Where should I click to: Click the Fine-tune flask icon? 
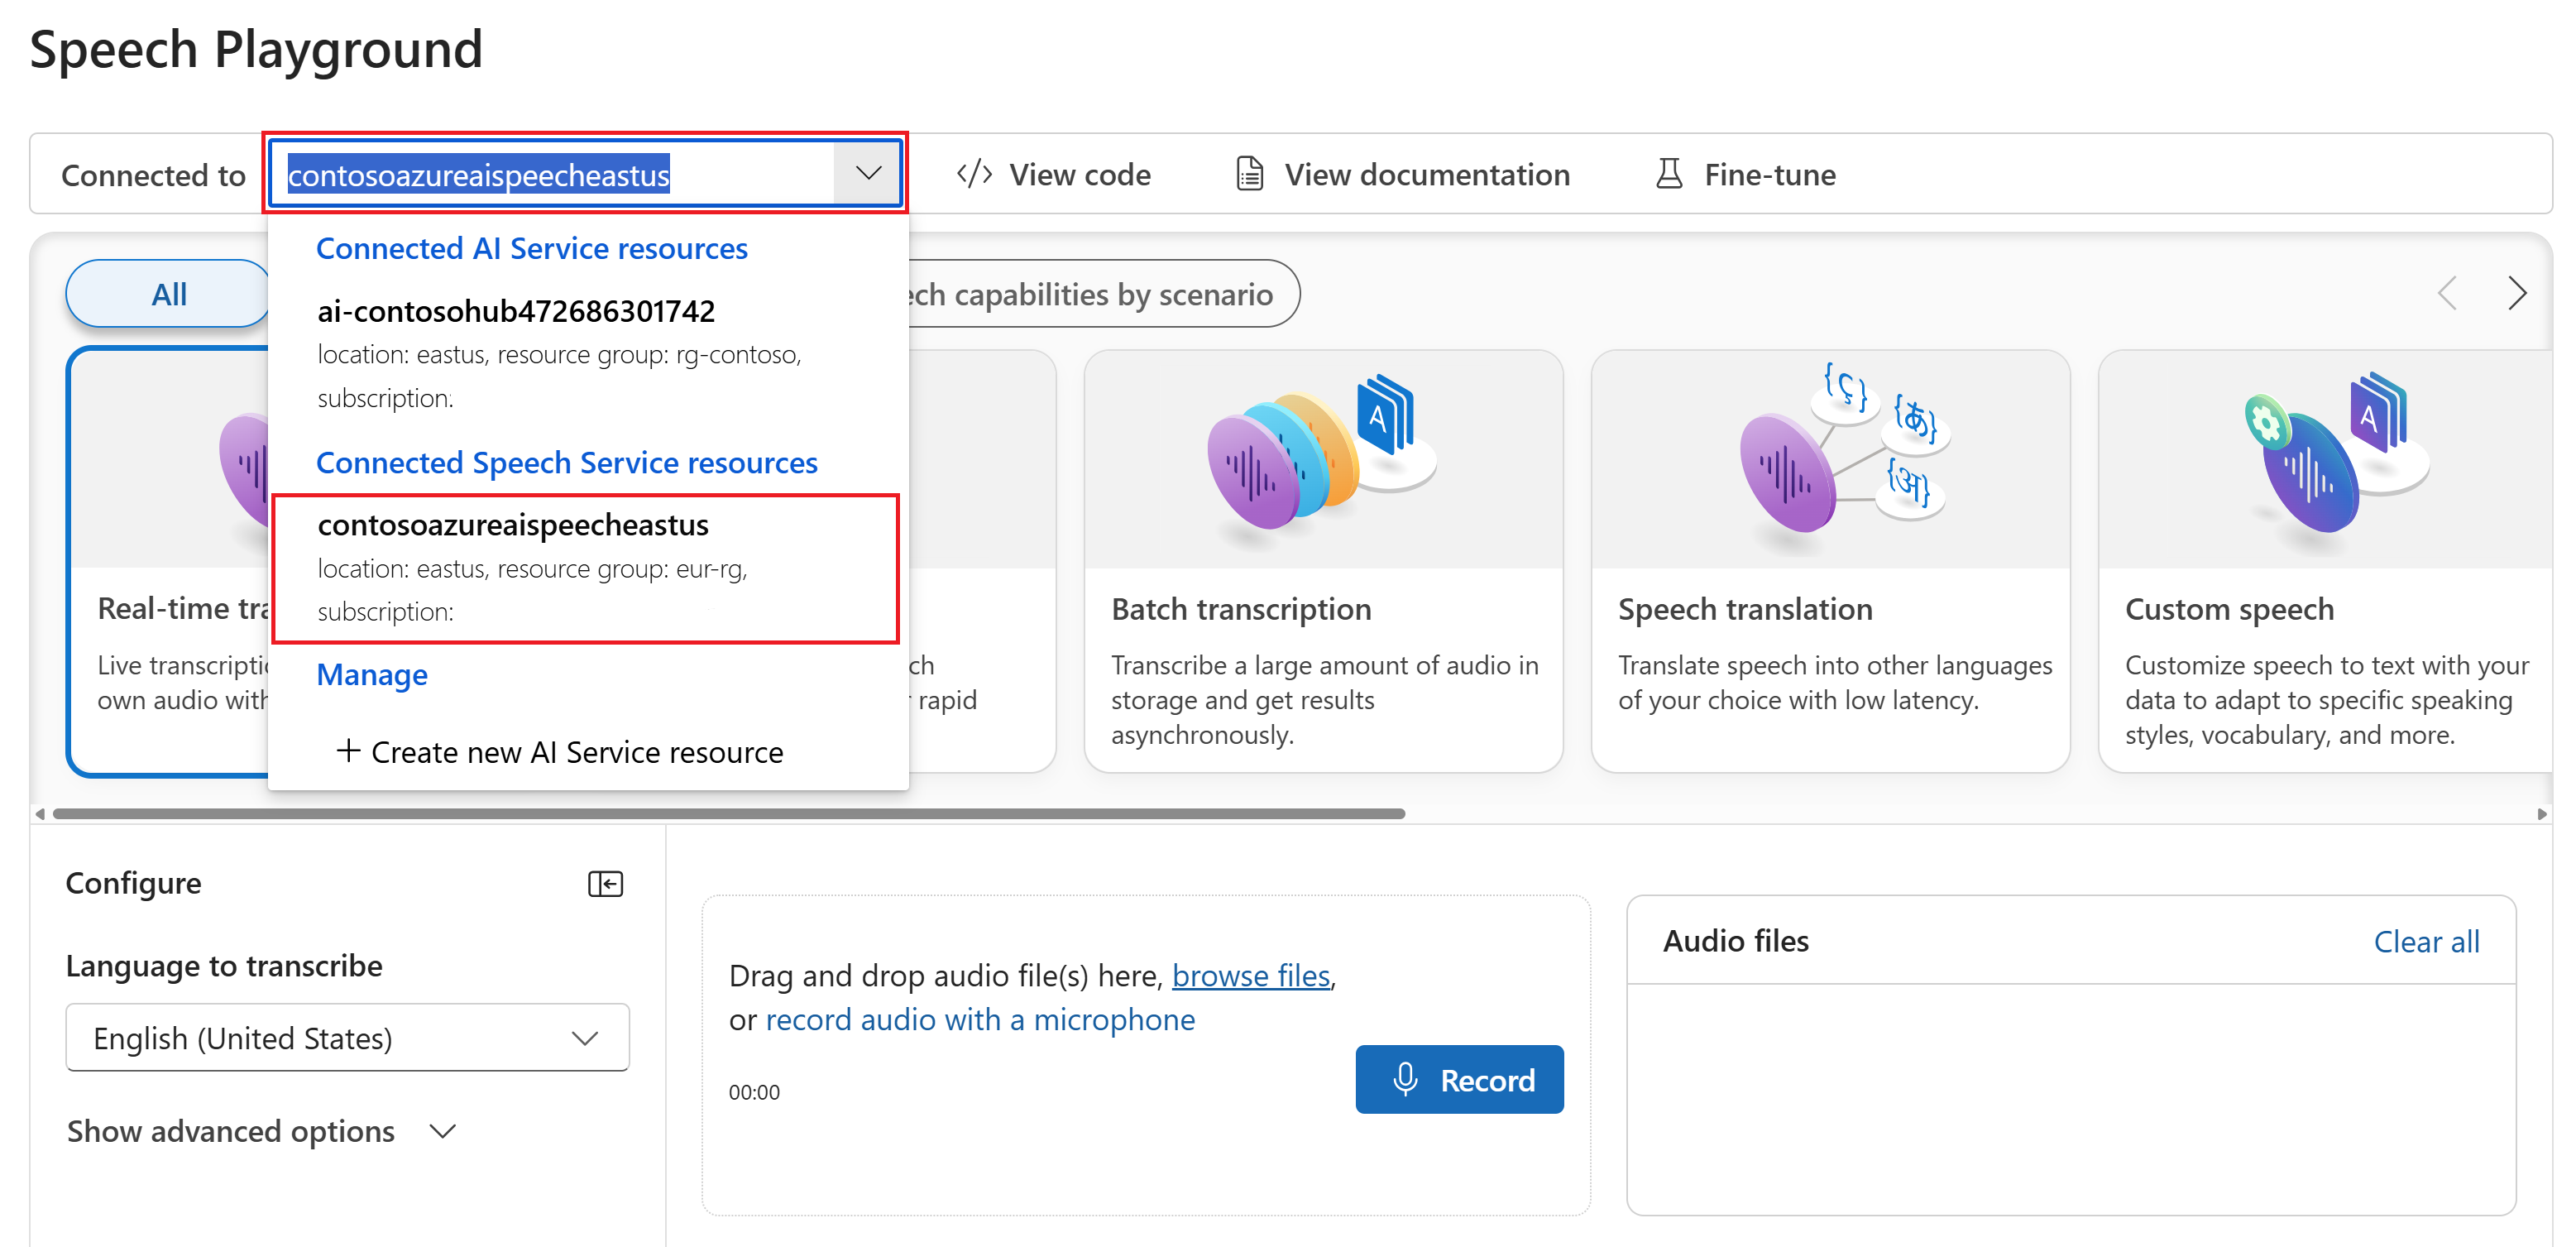(x=1668, y=174)
